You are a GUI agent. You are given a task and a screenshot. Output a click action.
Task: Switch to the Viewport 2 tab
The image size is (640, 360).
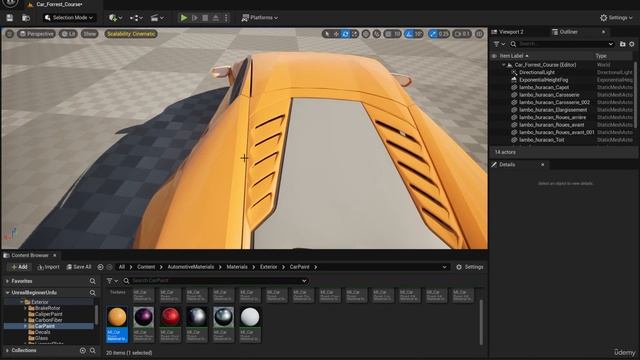coord(507,32)
